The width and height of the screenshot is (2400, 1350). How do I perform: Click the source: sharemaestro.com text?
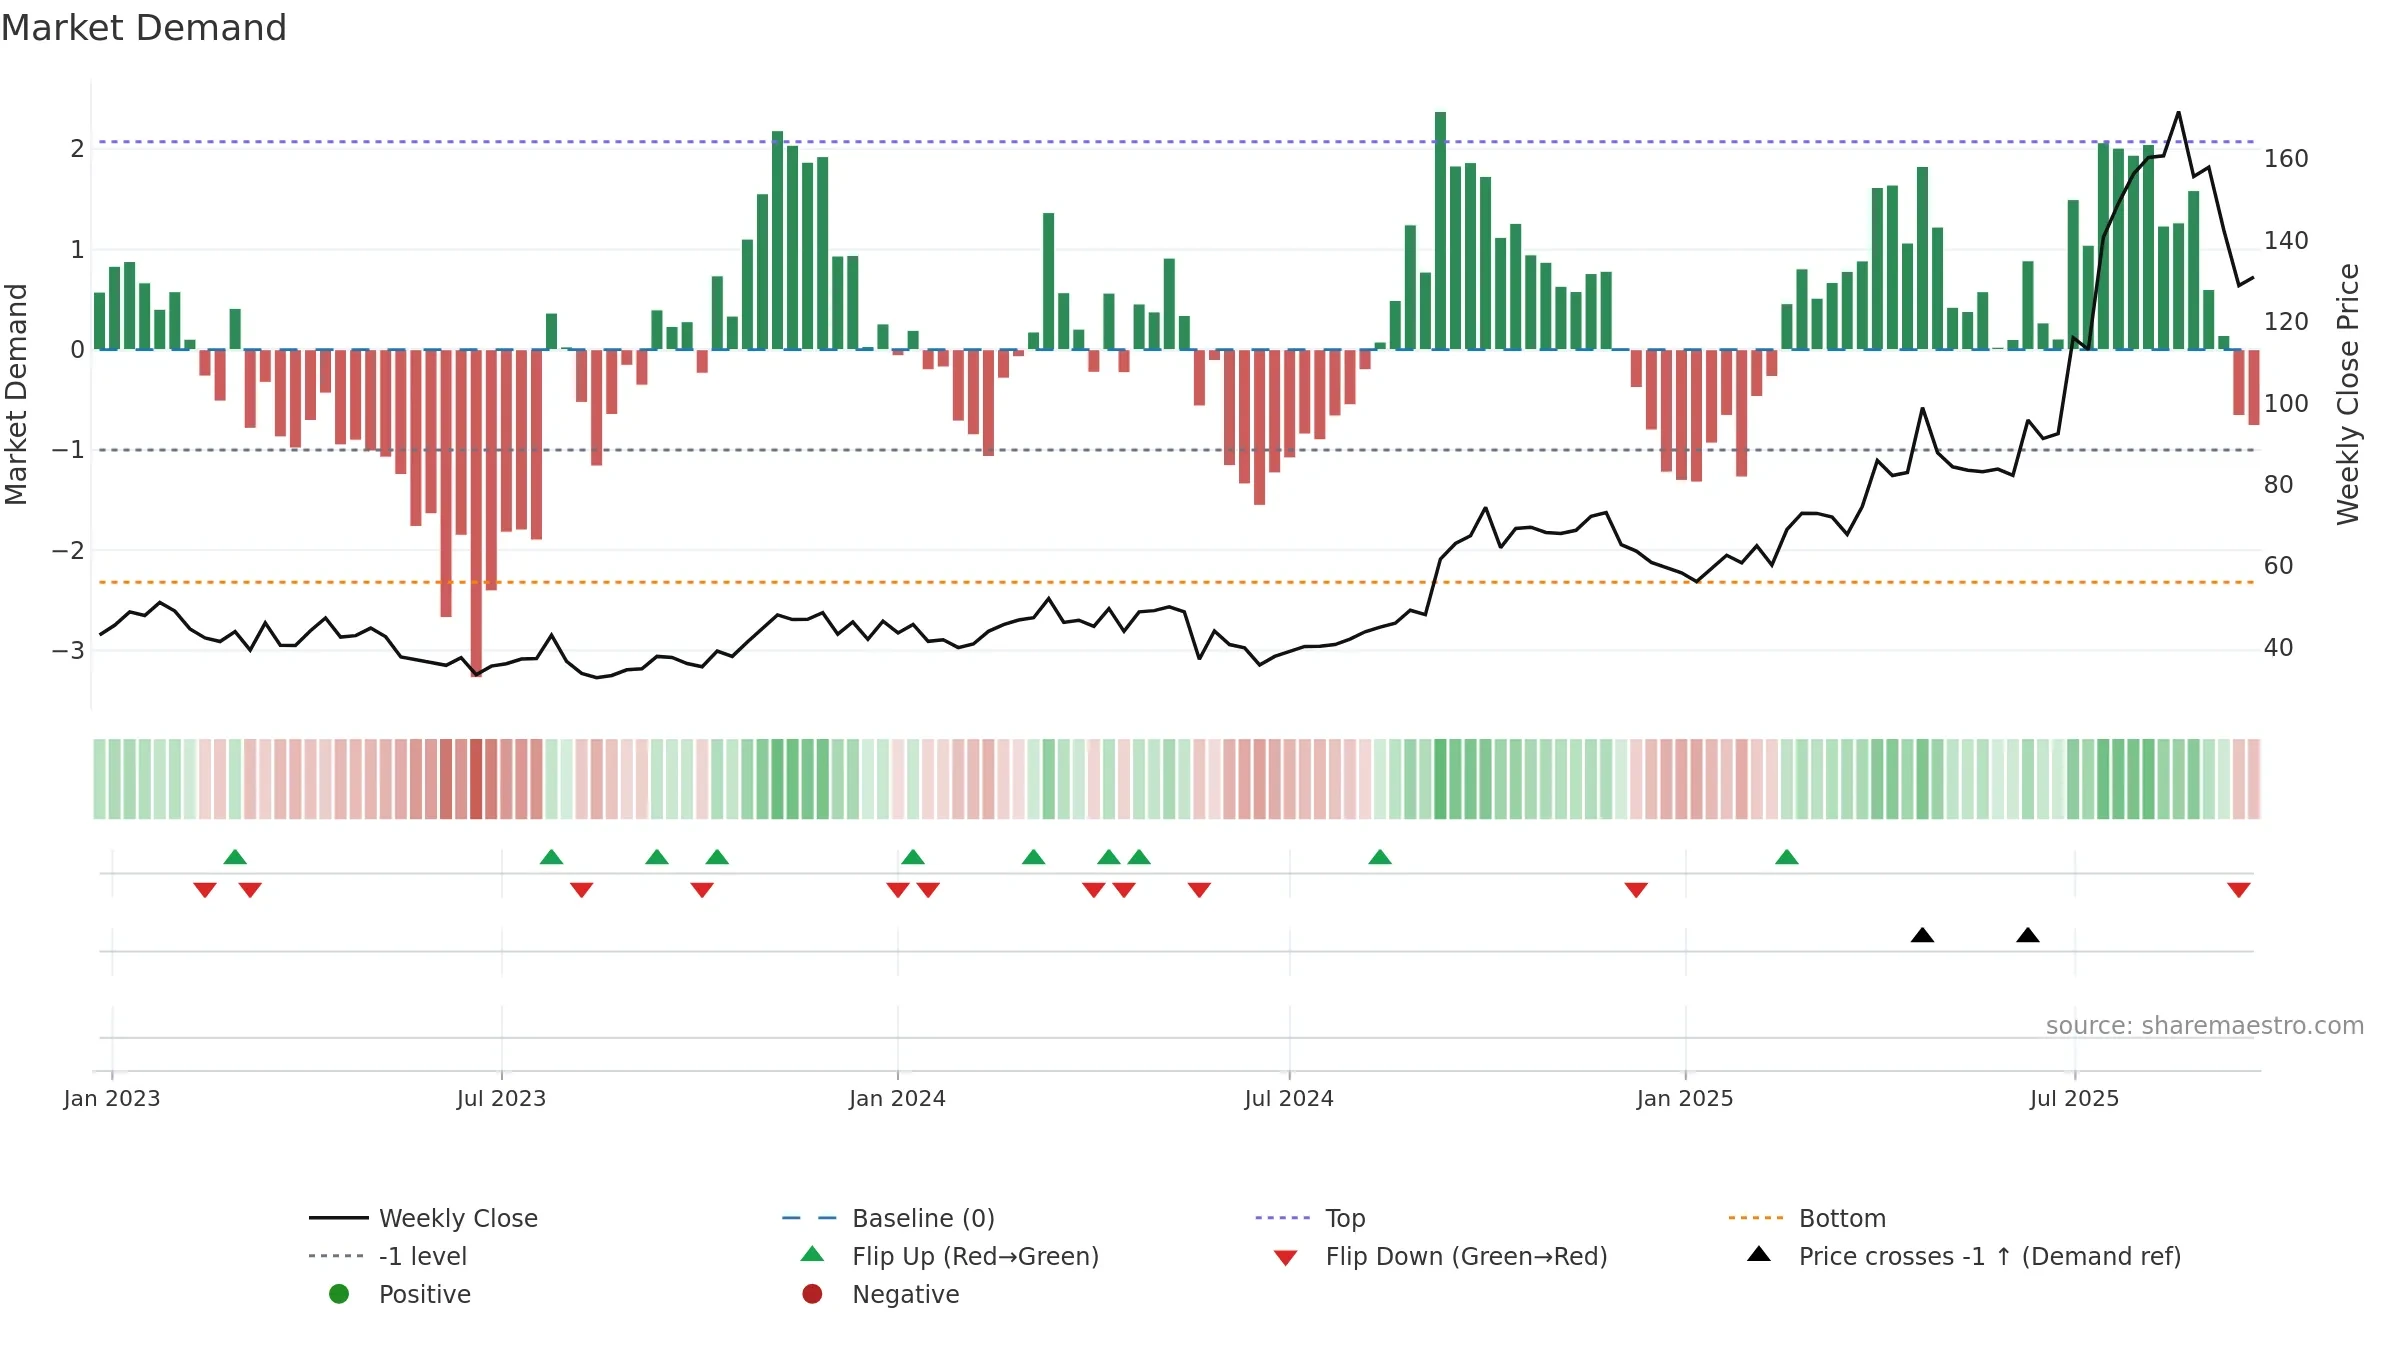click(2204, 1025)
